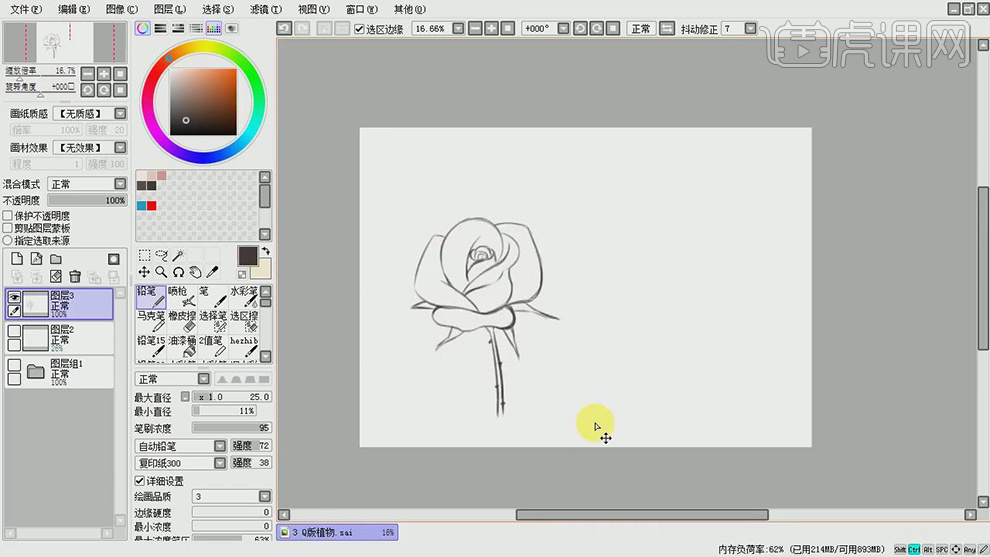Viewport: 990px width, 557px height.
Task: Click the dark foreground color swatch
Action: coord(247,256)
